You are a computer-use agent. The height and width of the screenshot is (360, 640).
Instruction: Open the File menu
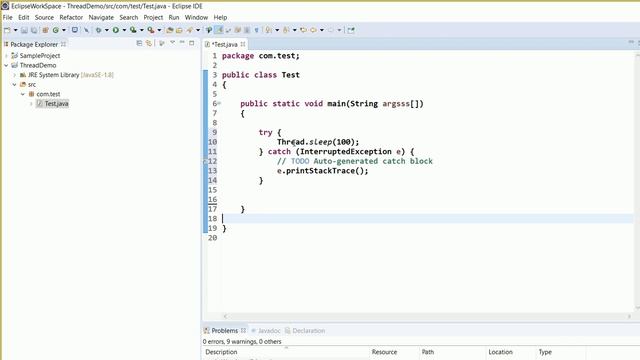click(7, 17)
